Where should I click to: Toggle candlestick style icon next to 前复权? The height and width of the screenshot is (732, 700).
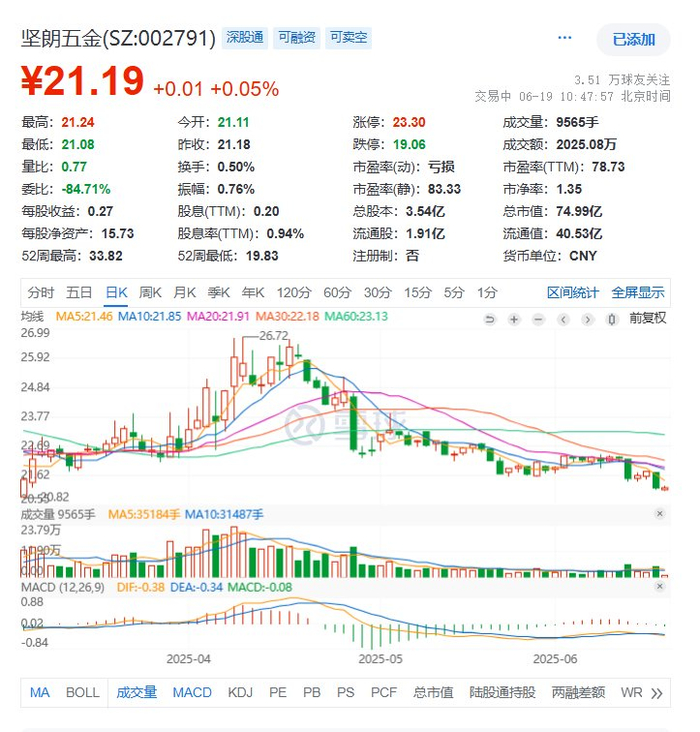coord(612,319)
